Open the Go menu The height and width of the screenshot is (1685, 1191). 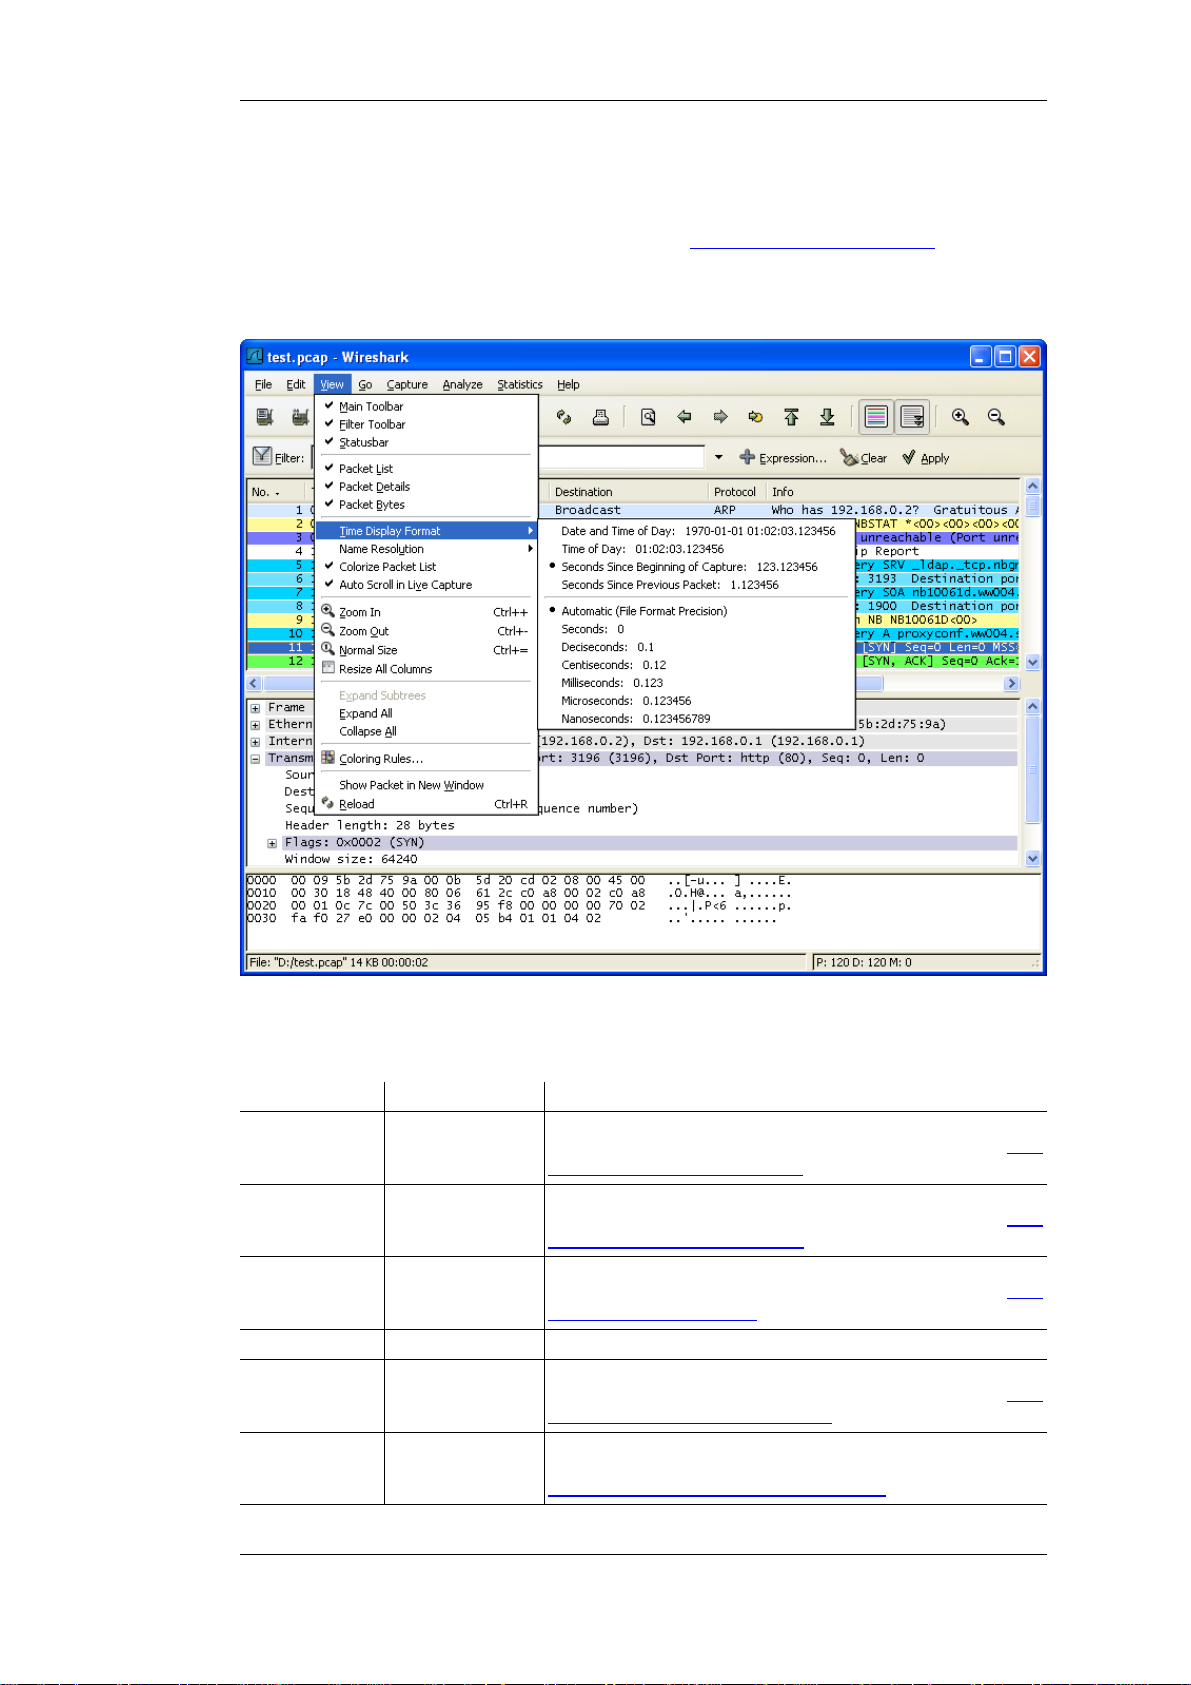[365, 384]
